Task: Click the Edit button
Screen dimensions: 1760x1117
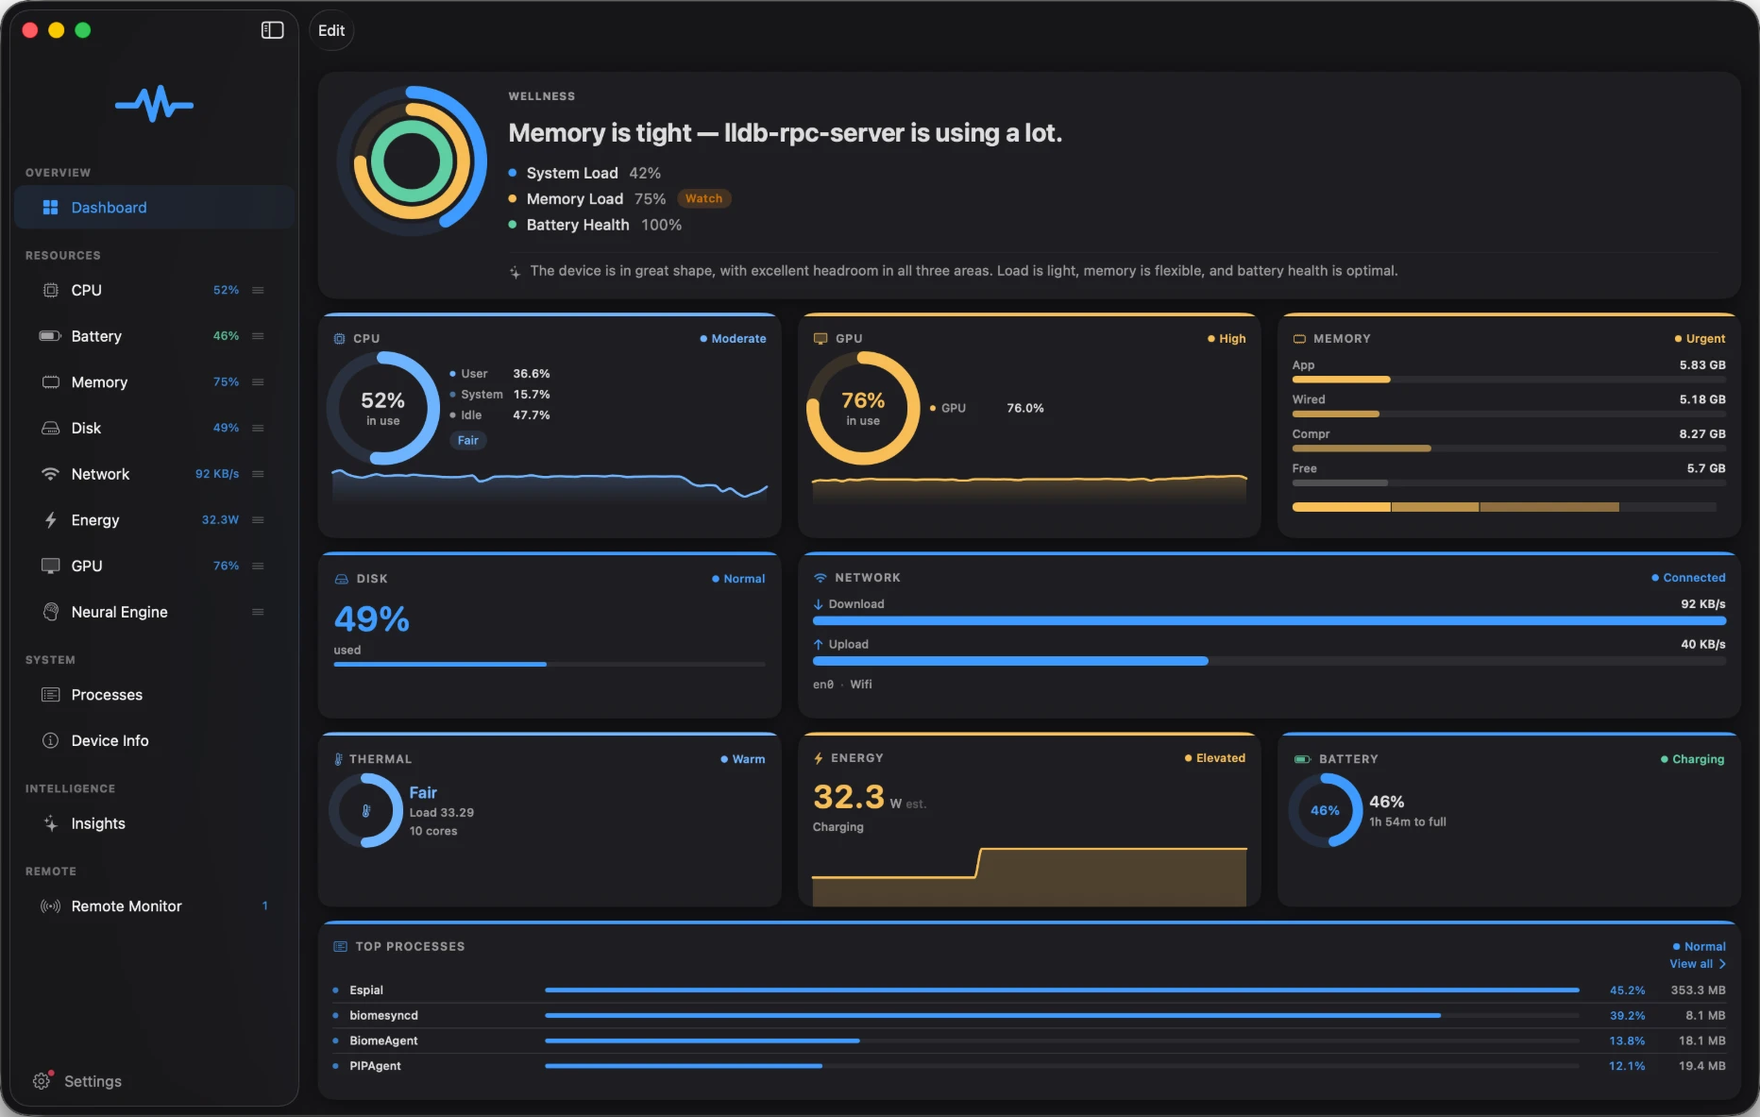Action: point(331,30)
